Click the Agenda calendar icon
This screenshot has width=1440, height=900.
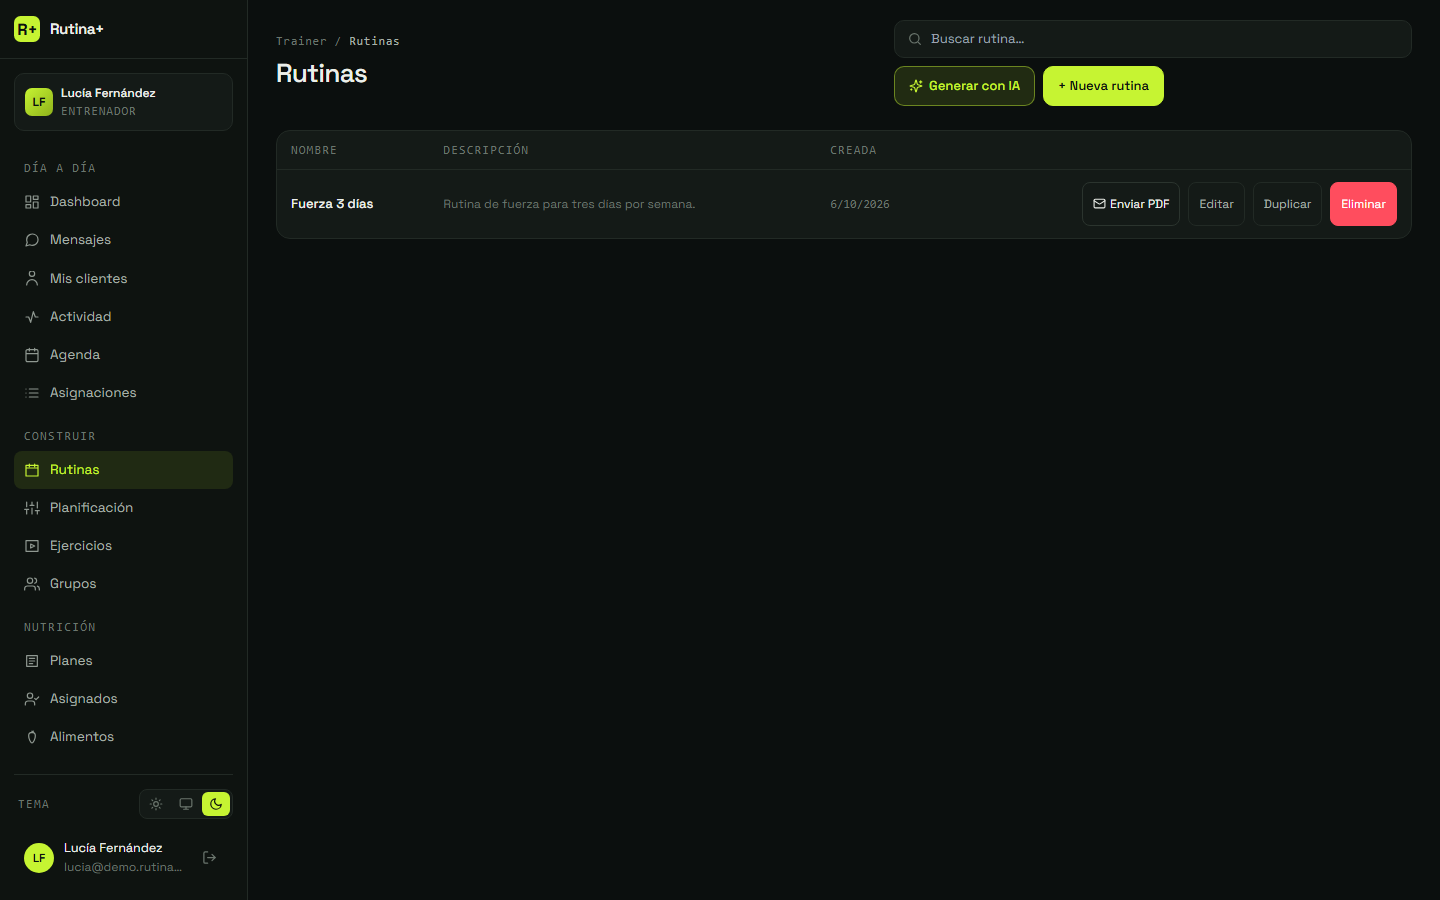pos(32,355)
